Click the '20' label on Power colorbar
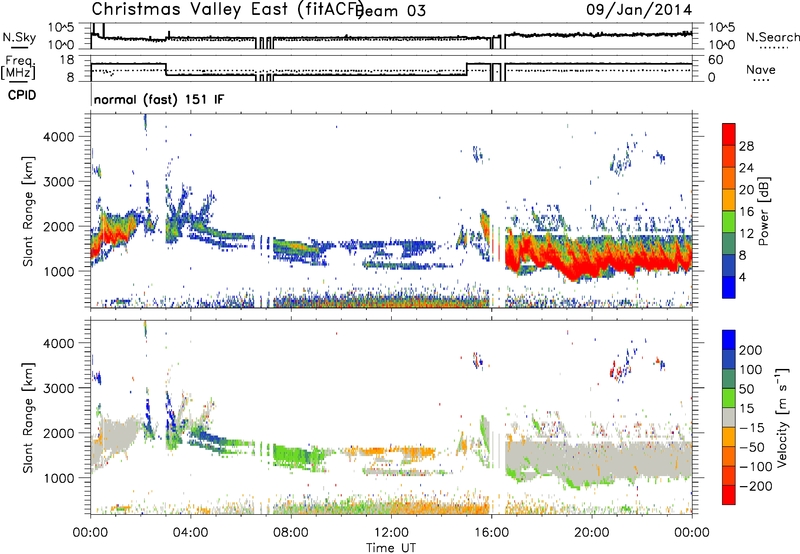Screen dimensions: 800x554 click(746, 190)
